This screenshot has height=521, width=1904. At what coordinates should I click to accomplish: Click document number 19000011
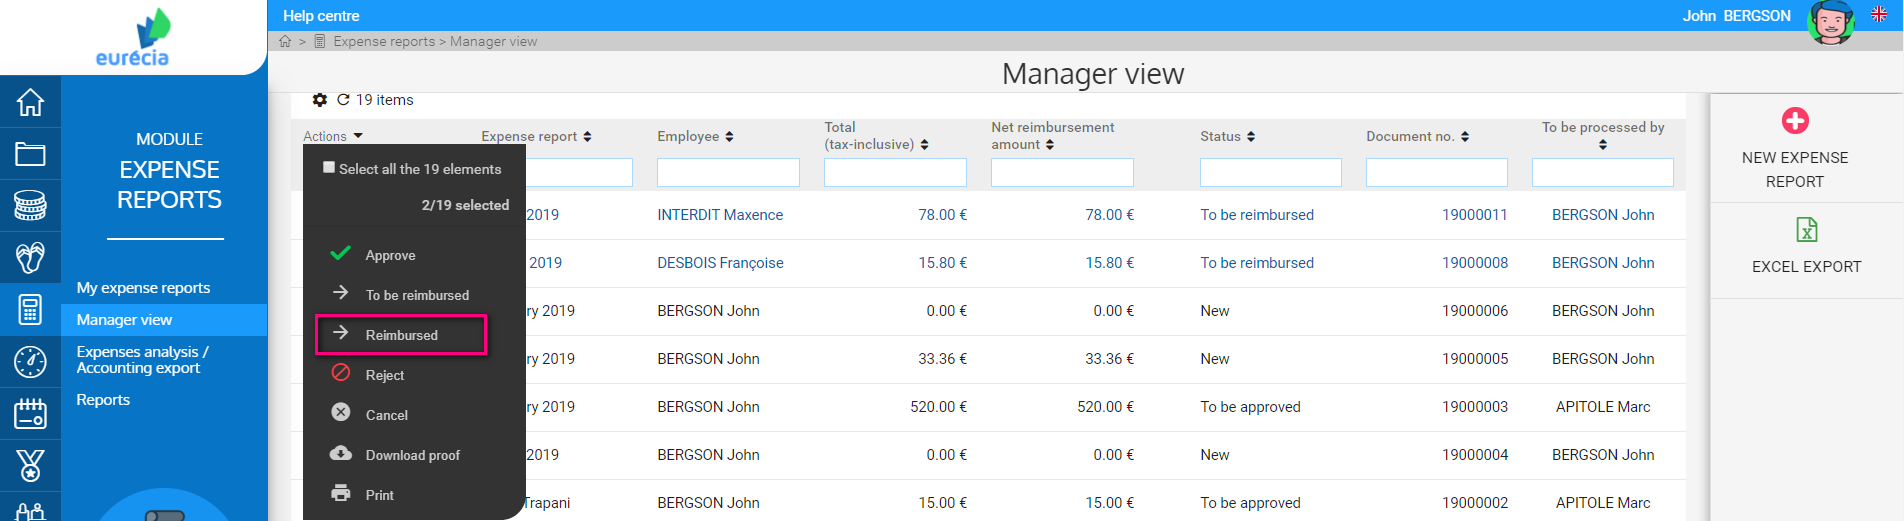tap(1474, 215)
